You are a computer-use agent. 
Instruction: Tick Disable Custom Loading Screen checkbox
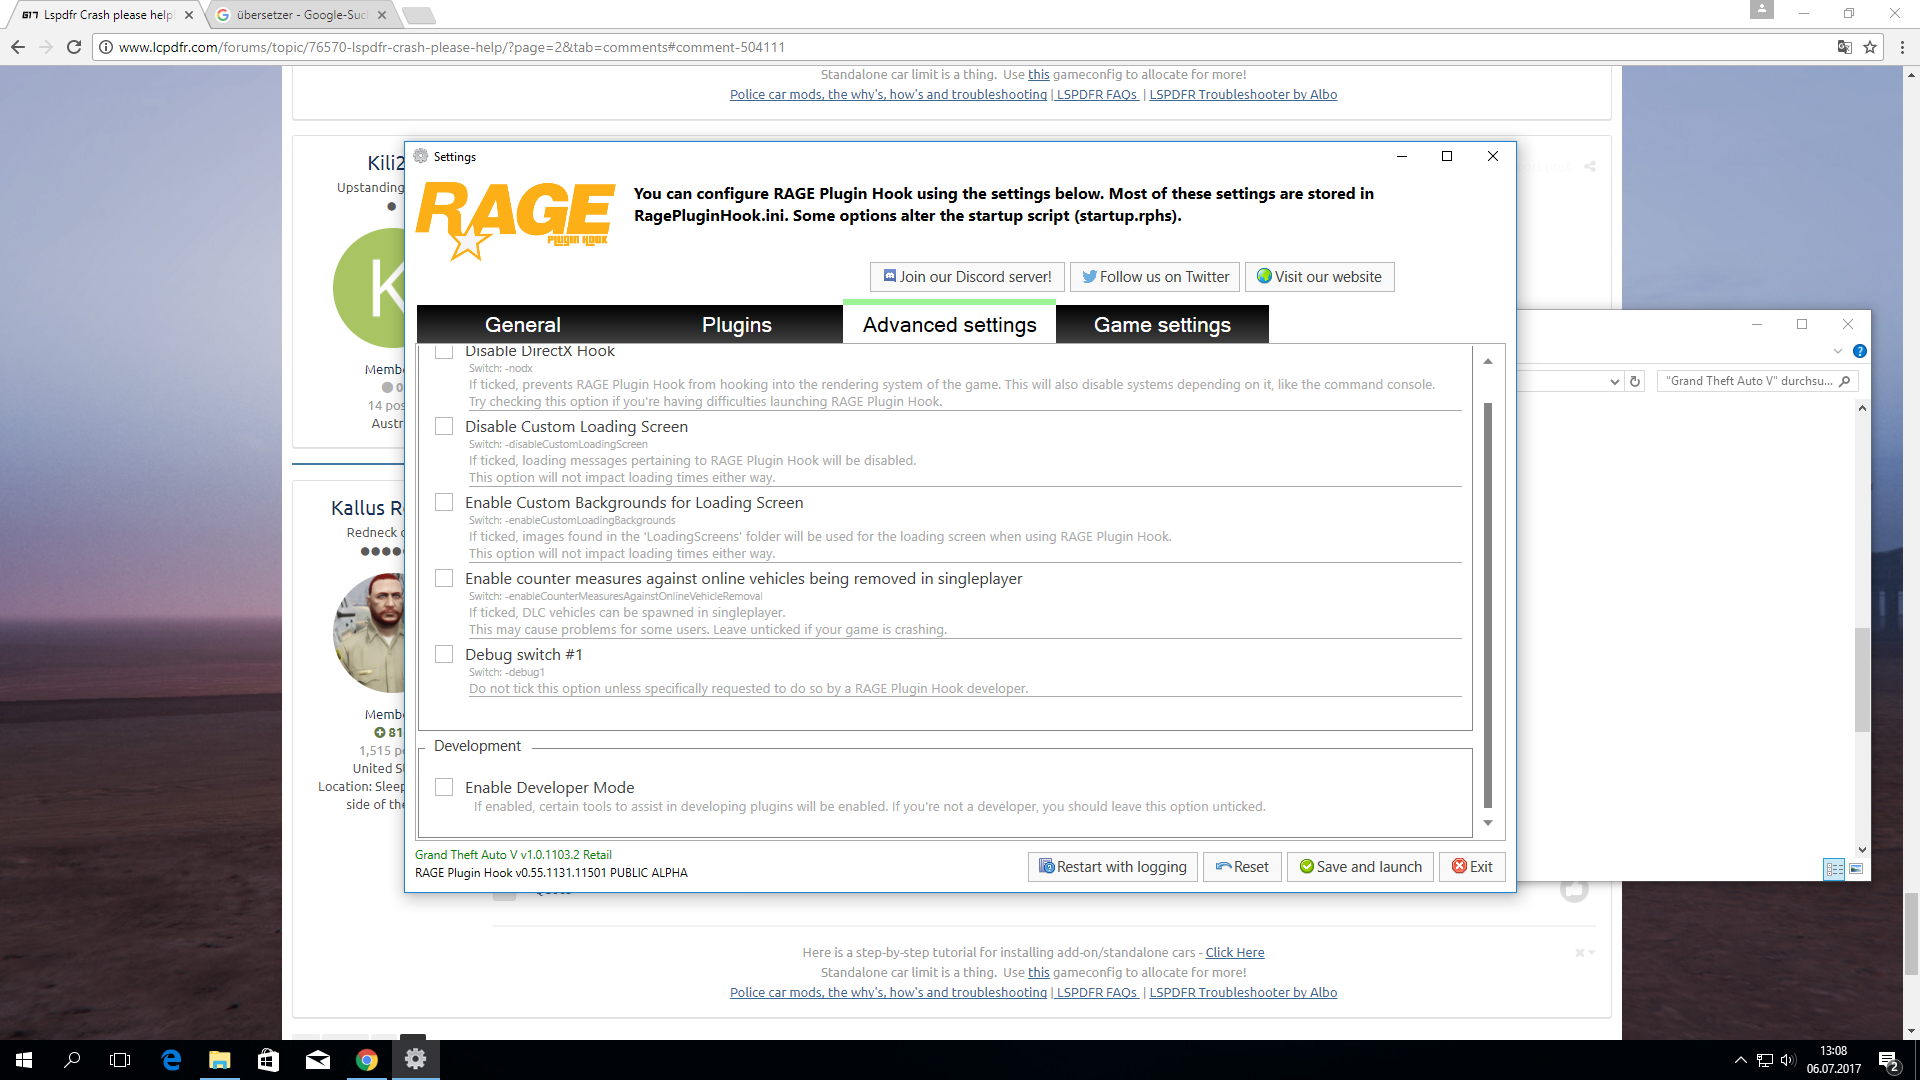[444, 427]
